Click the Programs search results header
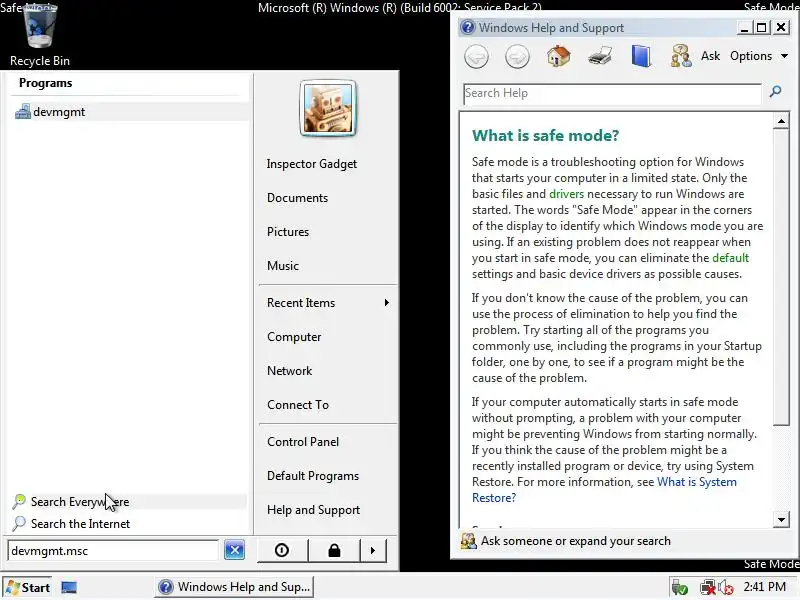800x600 pixels. [x=45, y=83]
